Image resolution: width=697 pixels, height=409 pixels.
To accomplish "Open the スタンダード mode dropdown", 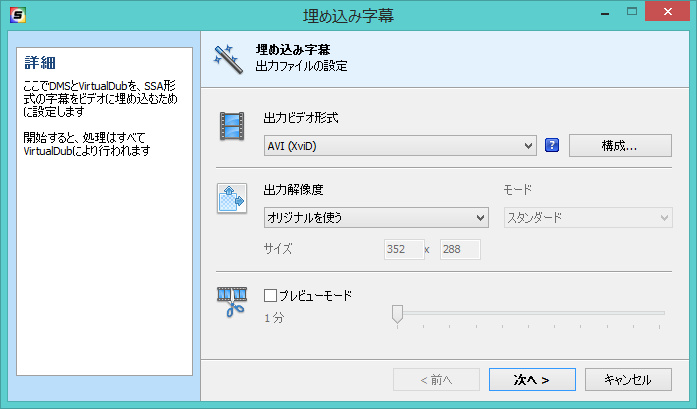I will click(586, 218).
